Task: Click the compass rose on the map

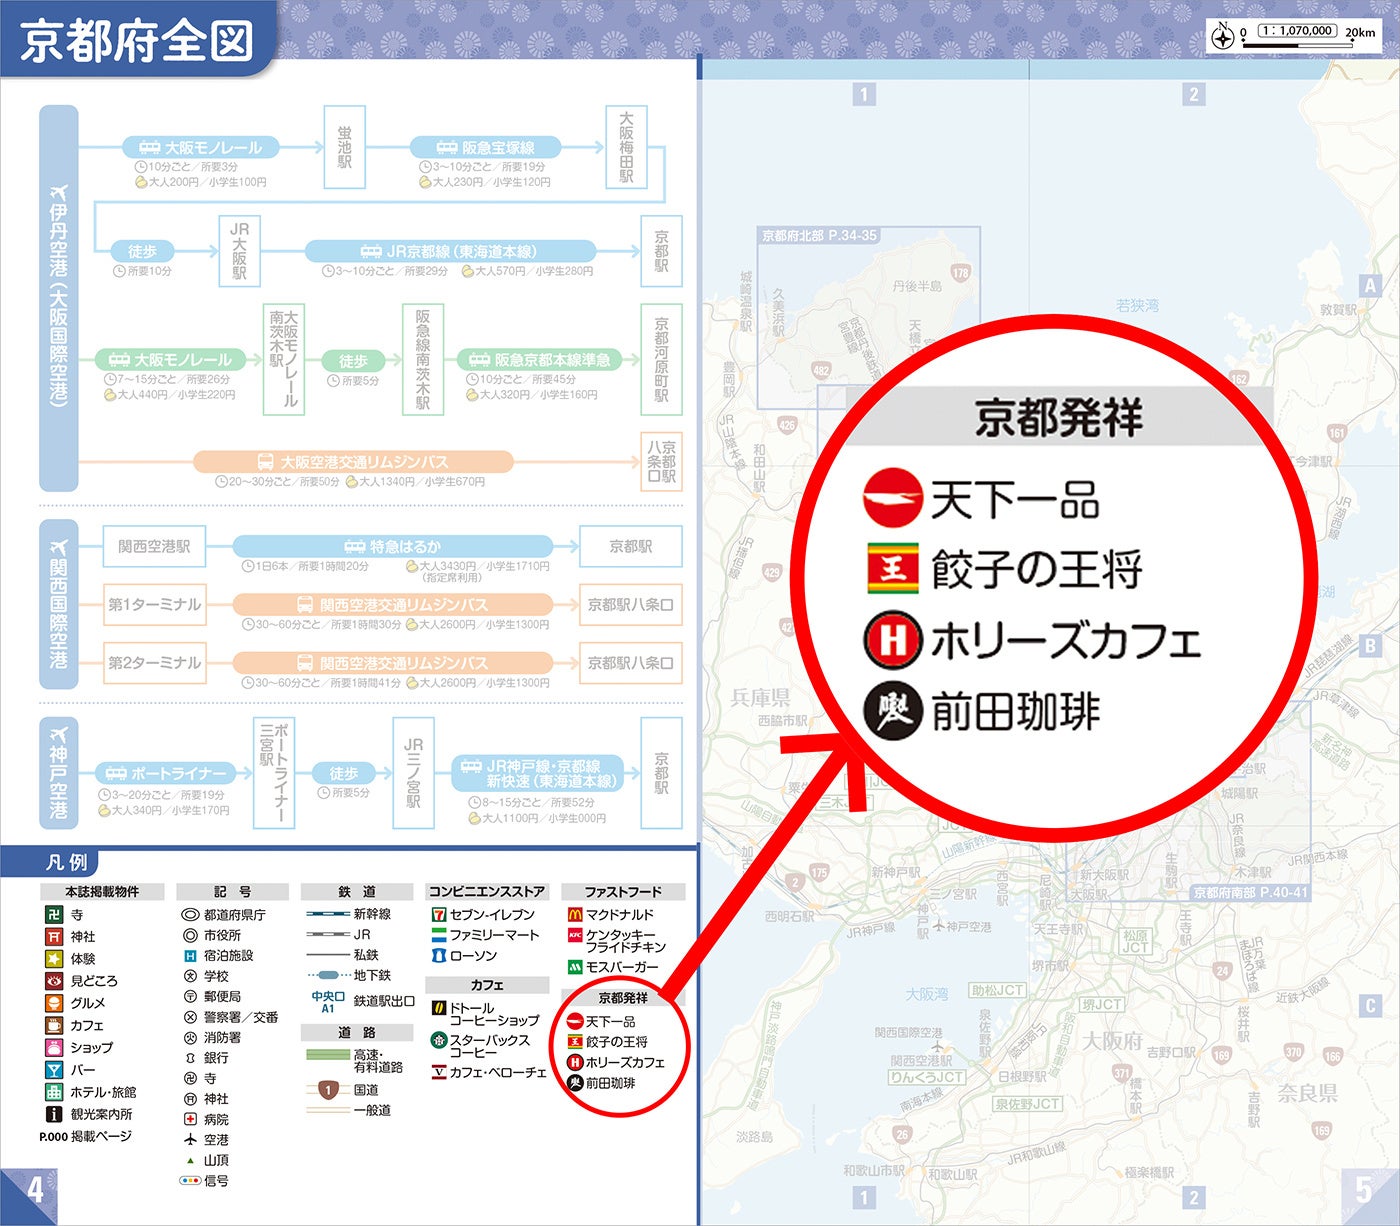Action: point(1221,36)
